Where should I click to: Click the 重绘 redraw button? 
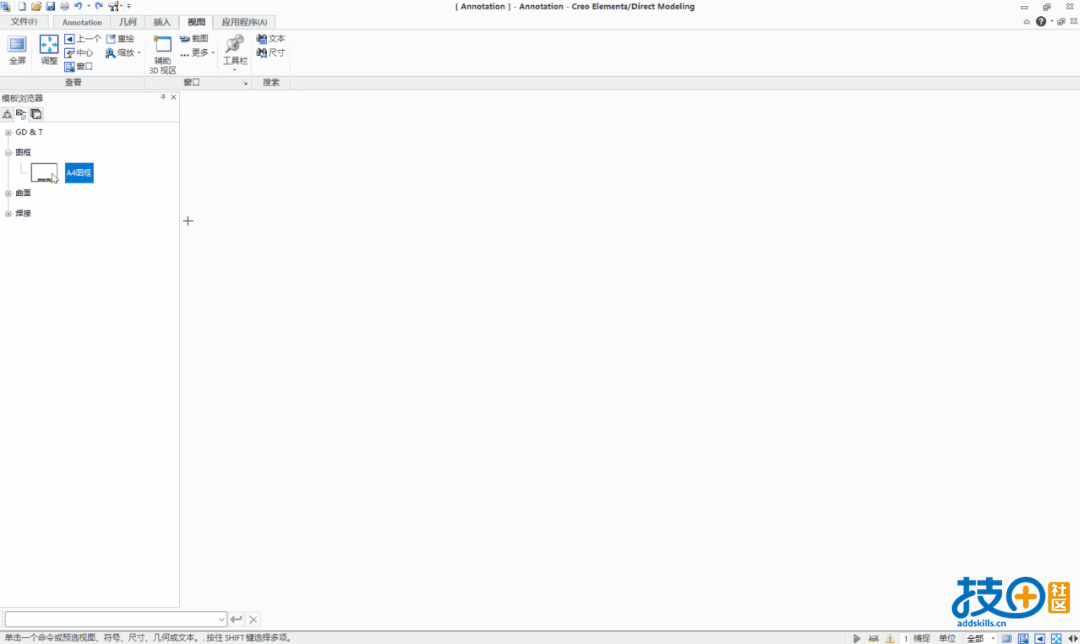click(x=121, y=39)
